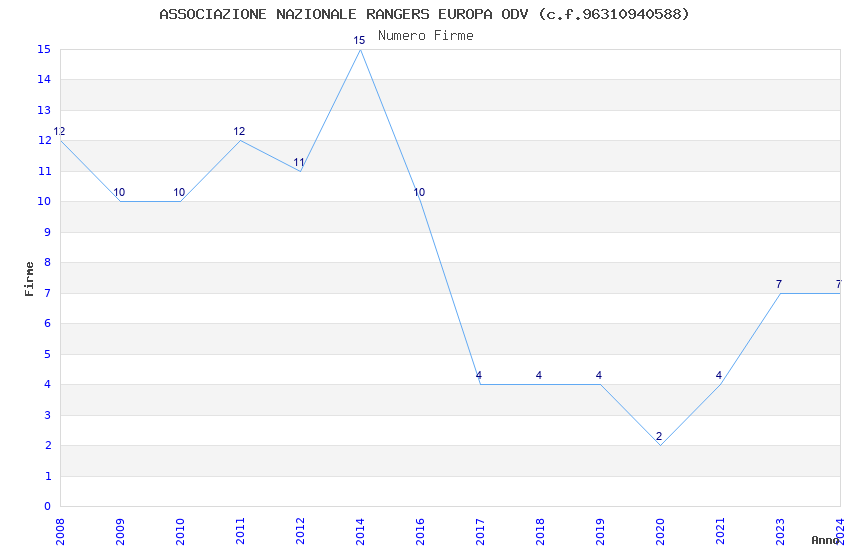The image size is (850, 550).
Task: Click the 'Anno' x-axis label
Action: point(825,540)
